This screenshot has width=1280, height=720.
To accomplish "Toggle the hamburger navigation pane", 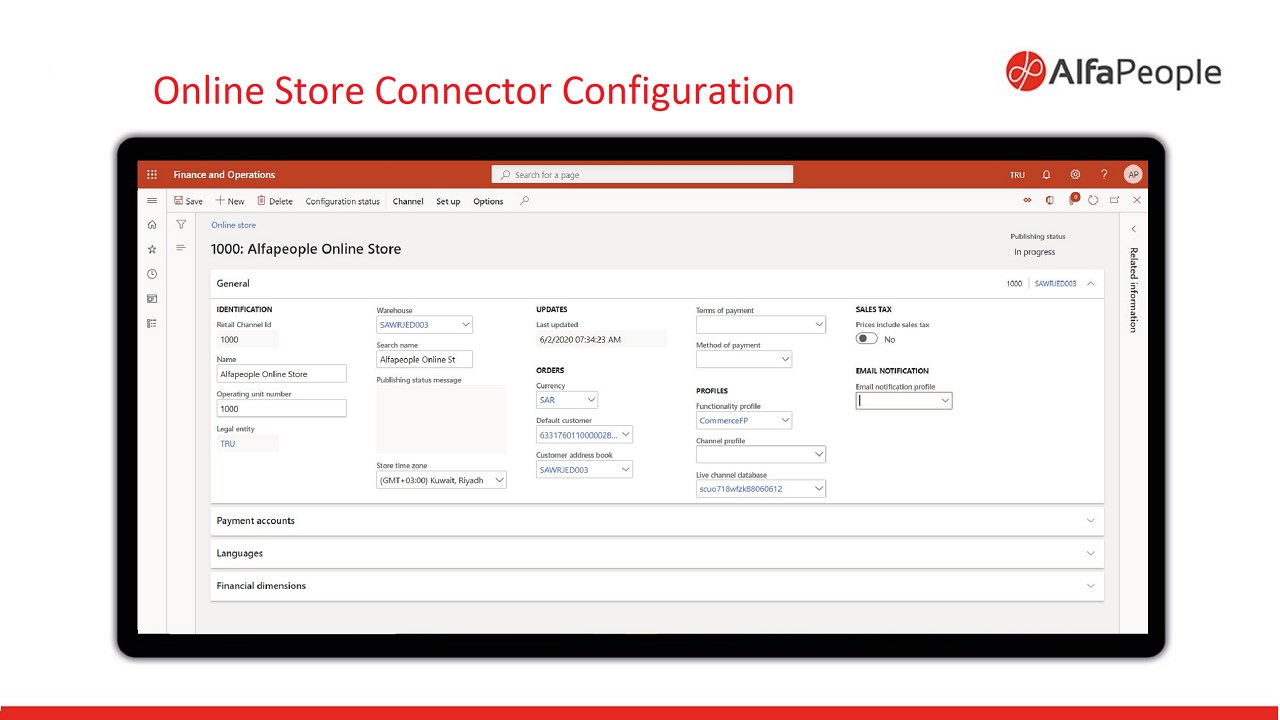I will (x=152, y=201).
